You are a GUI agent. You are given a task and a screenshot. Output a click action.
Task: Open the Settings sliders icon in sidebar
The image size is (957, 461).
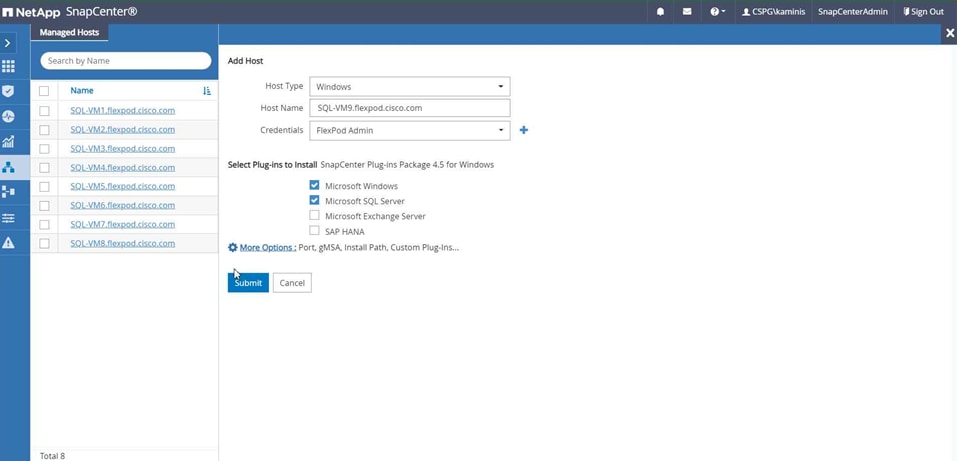point(8,217)
